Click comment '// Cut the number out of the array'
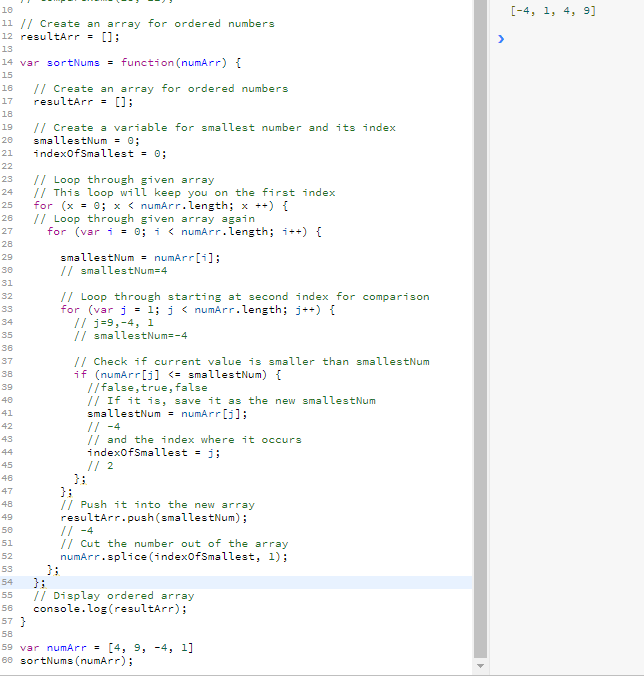 coord(174,543)
